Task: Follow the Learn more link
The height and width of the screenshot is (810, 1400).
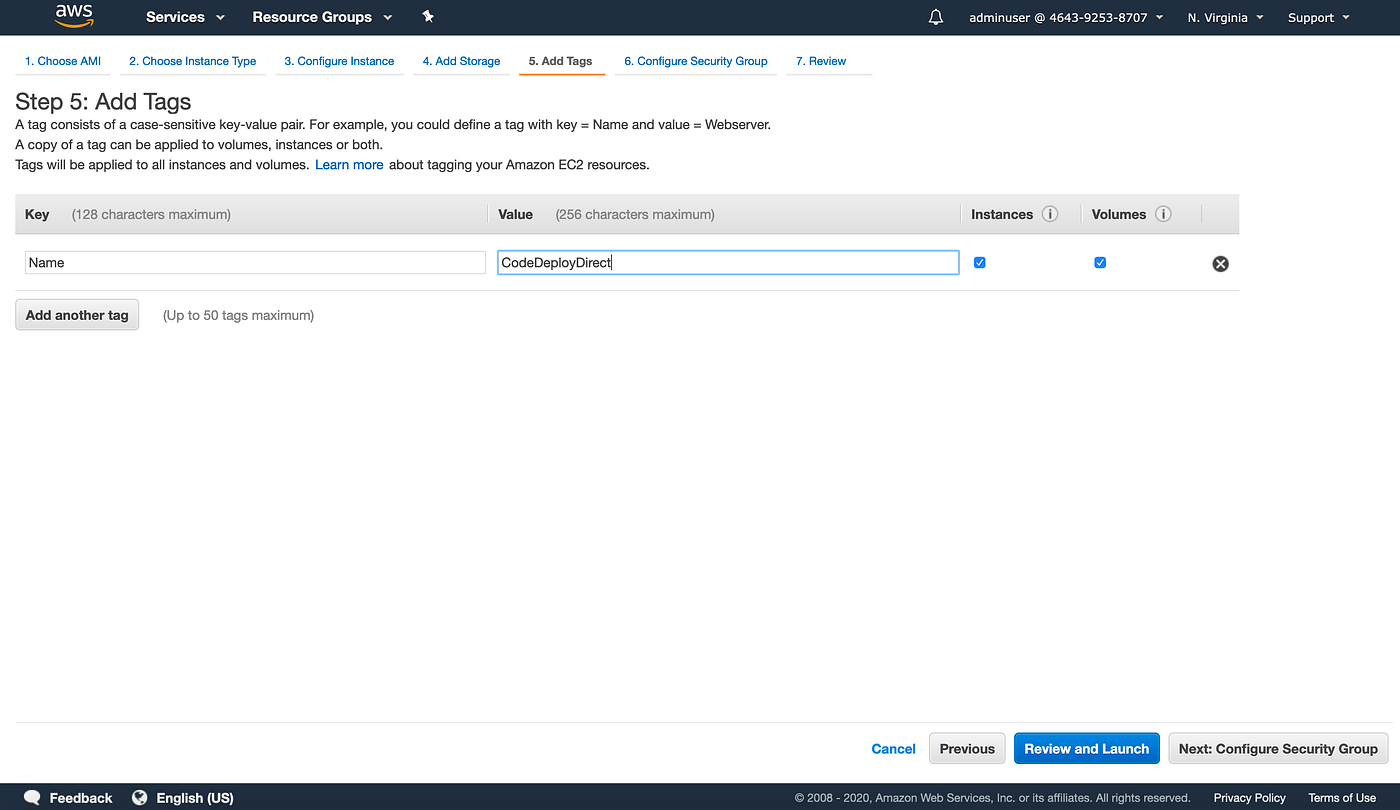Action: [x=349, y=164]
